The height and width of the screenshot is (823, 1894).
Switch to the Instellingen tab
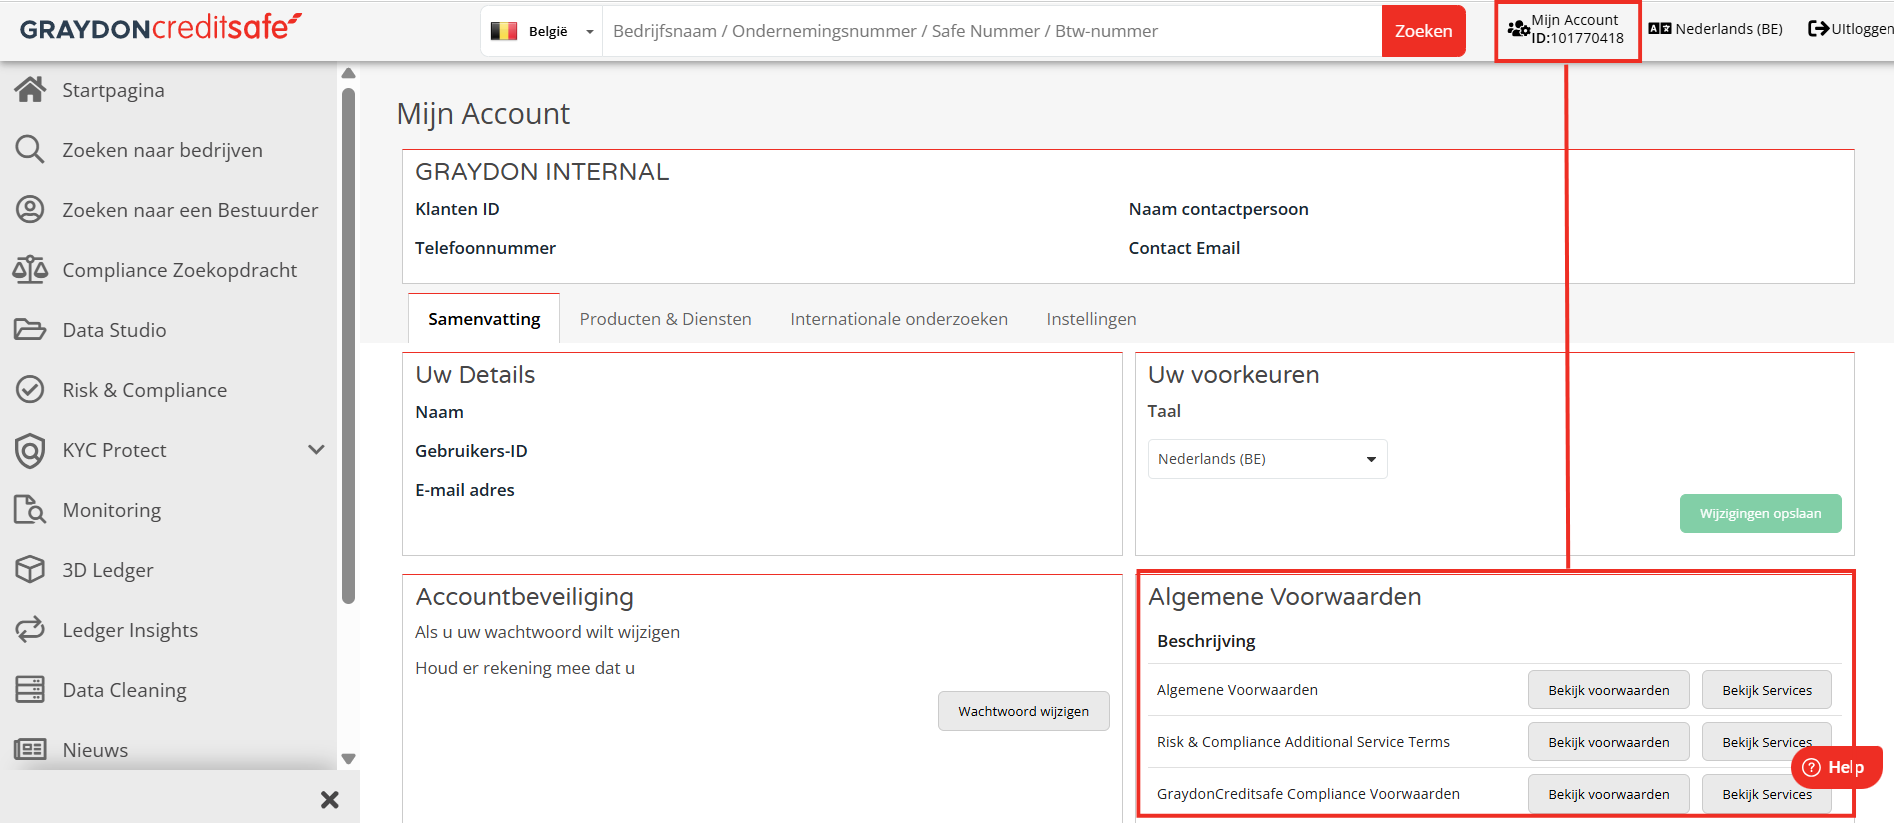1091,319
